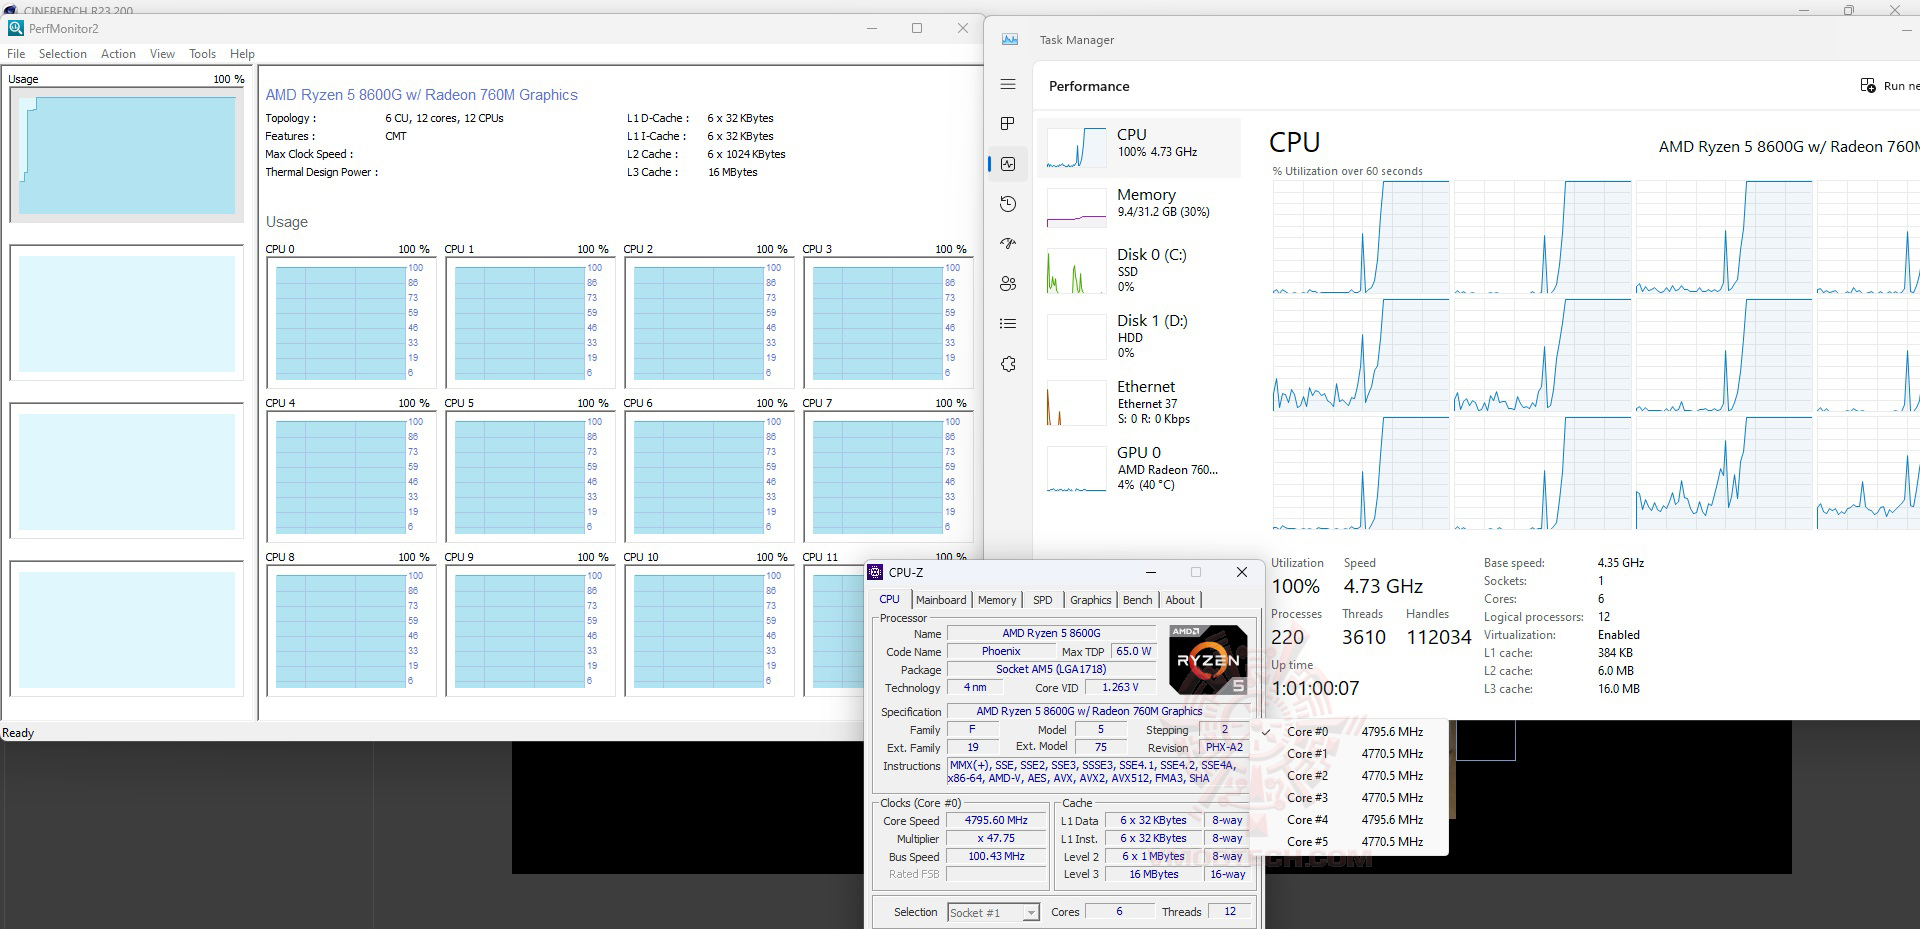Click the Up time value 1:01:00:07
This screenshot has width=1920, height=929.
pyautogui.click(x=1315, y=688)
